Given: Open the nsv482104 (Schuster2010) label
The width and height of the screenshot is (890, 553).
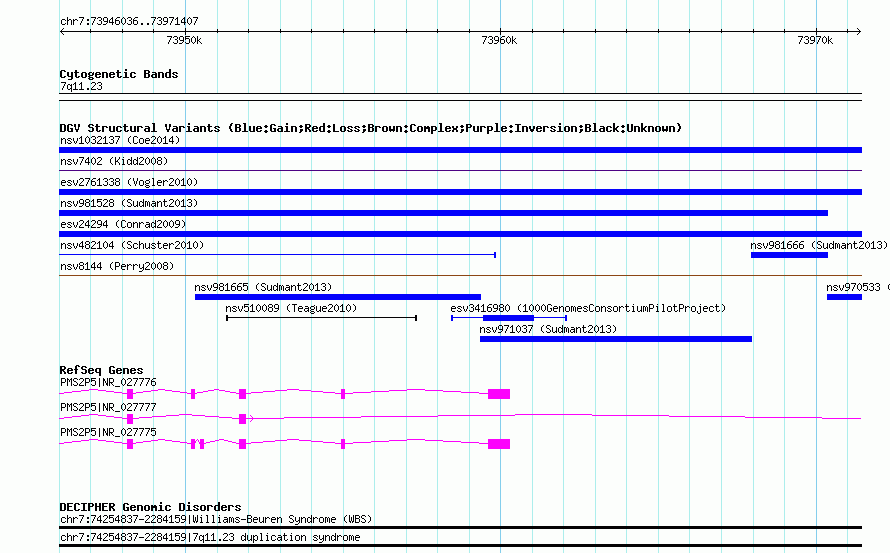Looking at the screenshot, I should pyautogui.click(x=132, y=245).
